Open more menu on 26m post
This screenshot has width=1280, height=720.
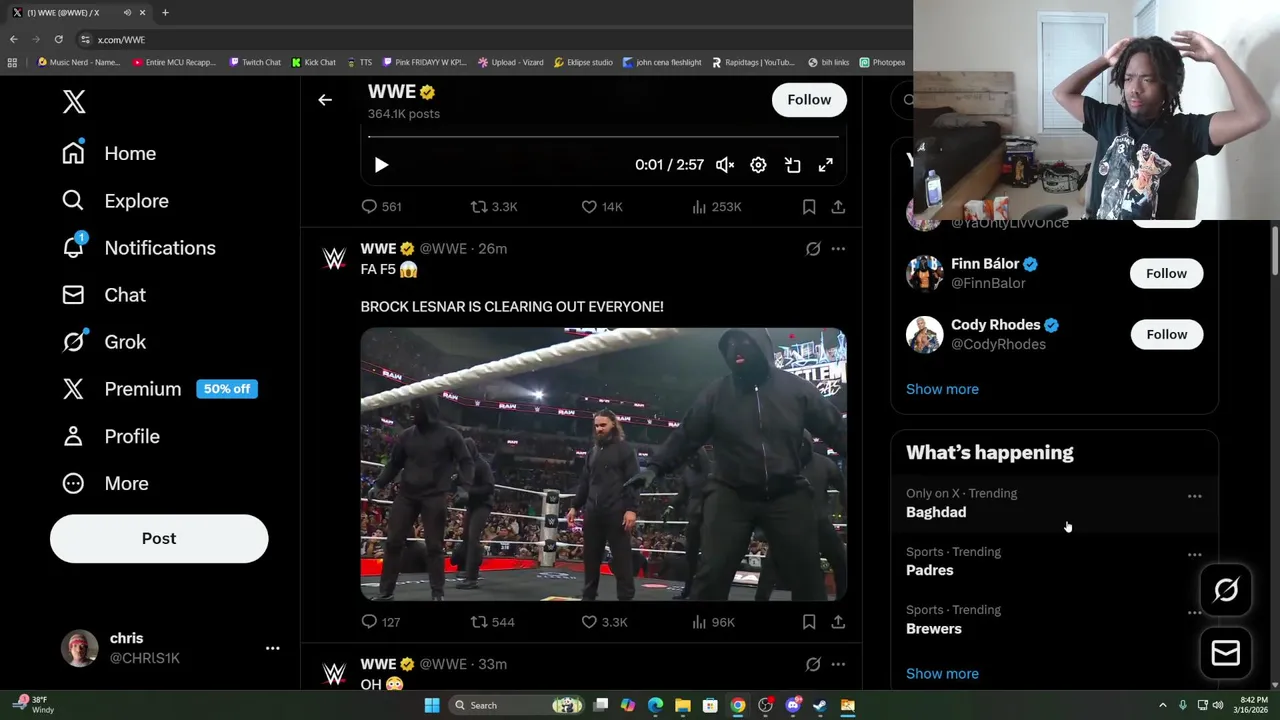pos(838,249)
